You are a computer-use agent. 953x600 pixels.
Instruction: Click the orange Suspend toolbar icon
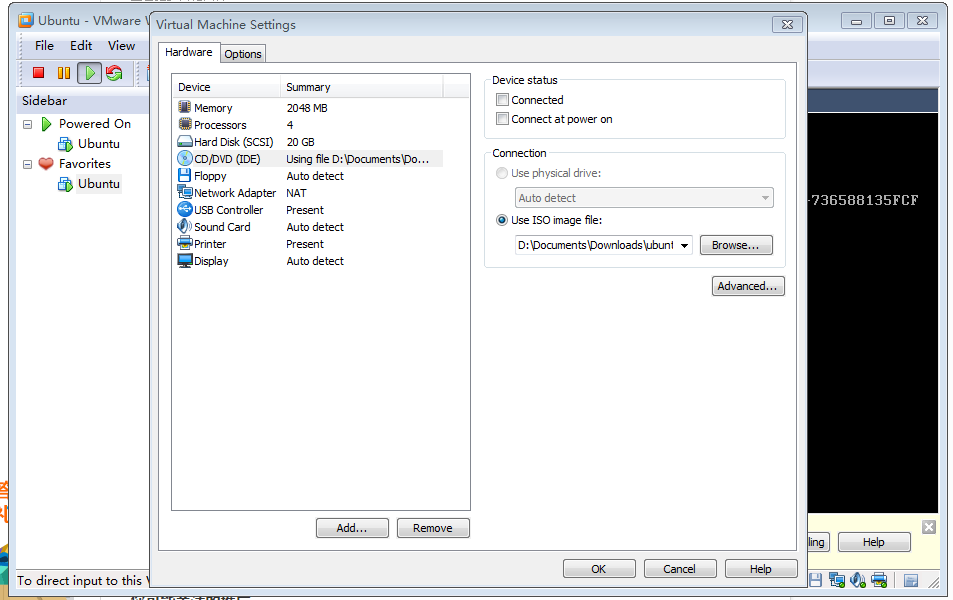pos(64,73)
